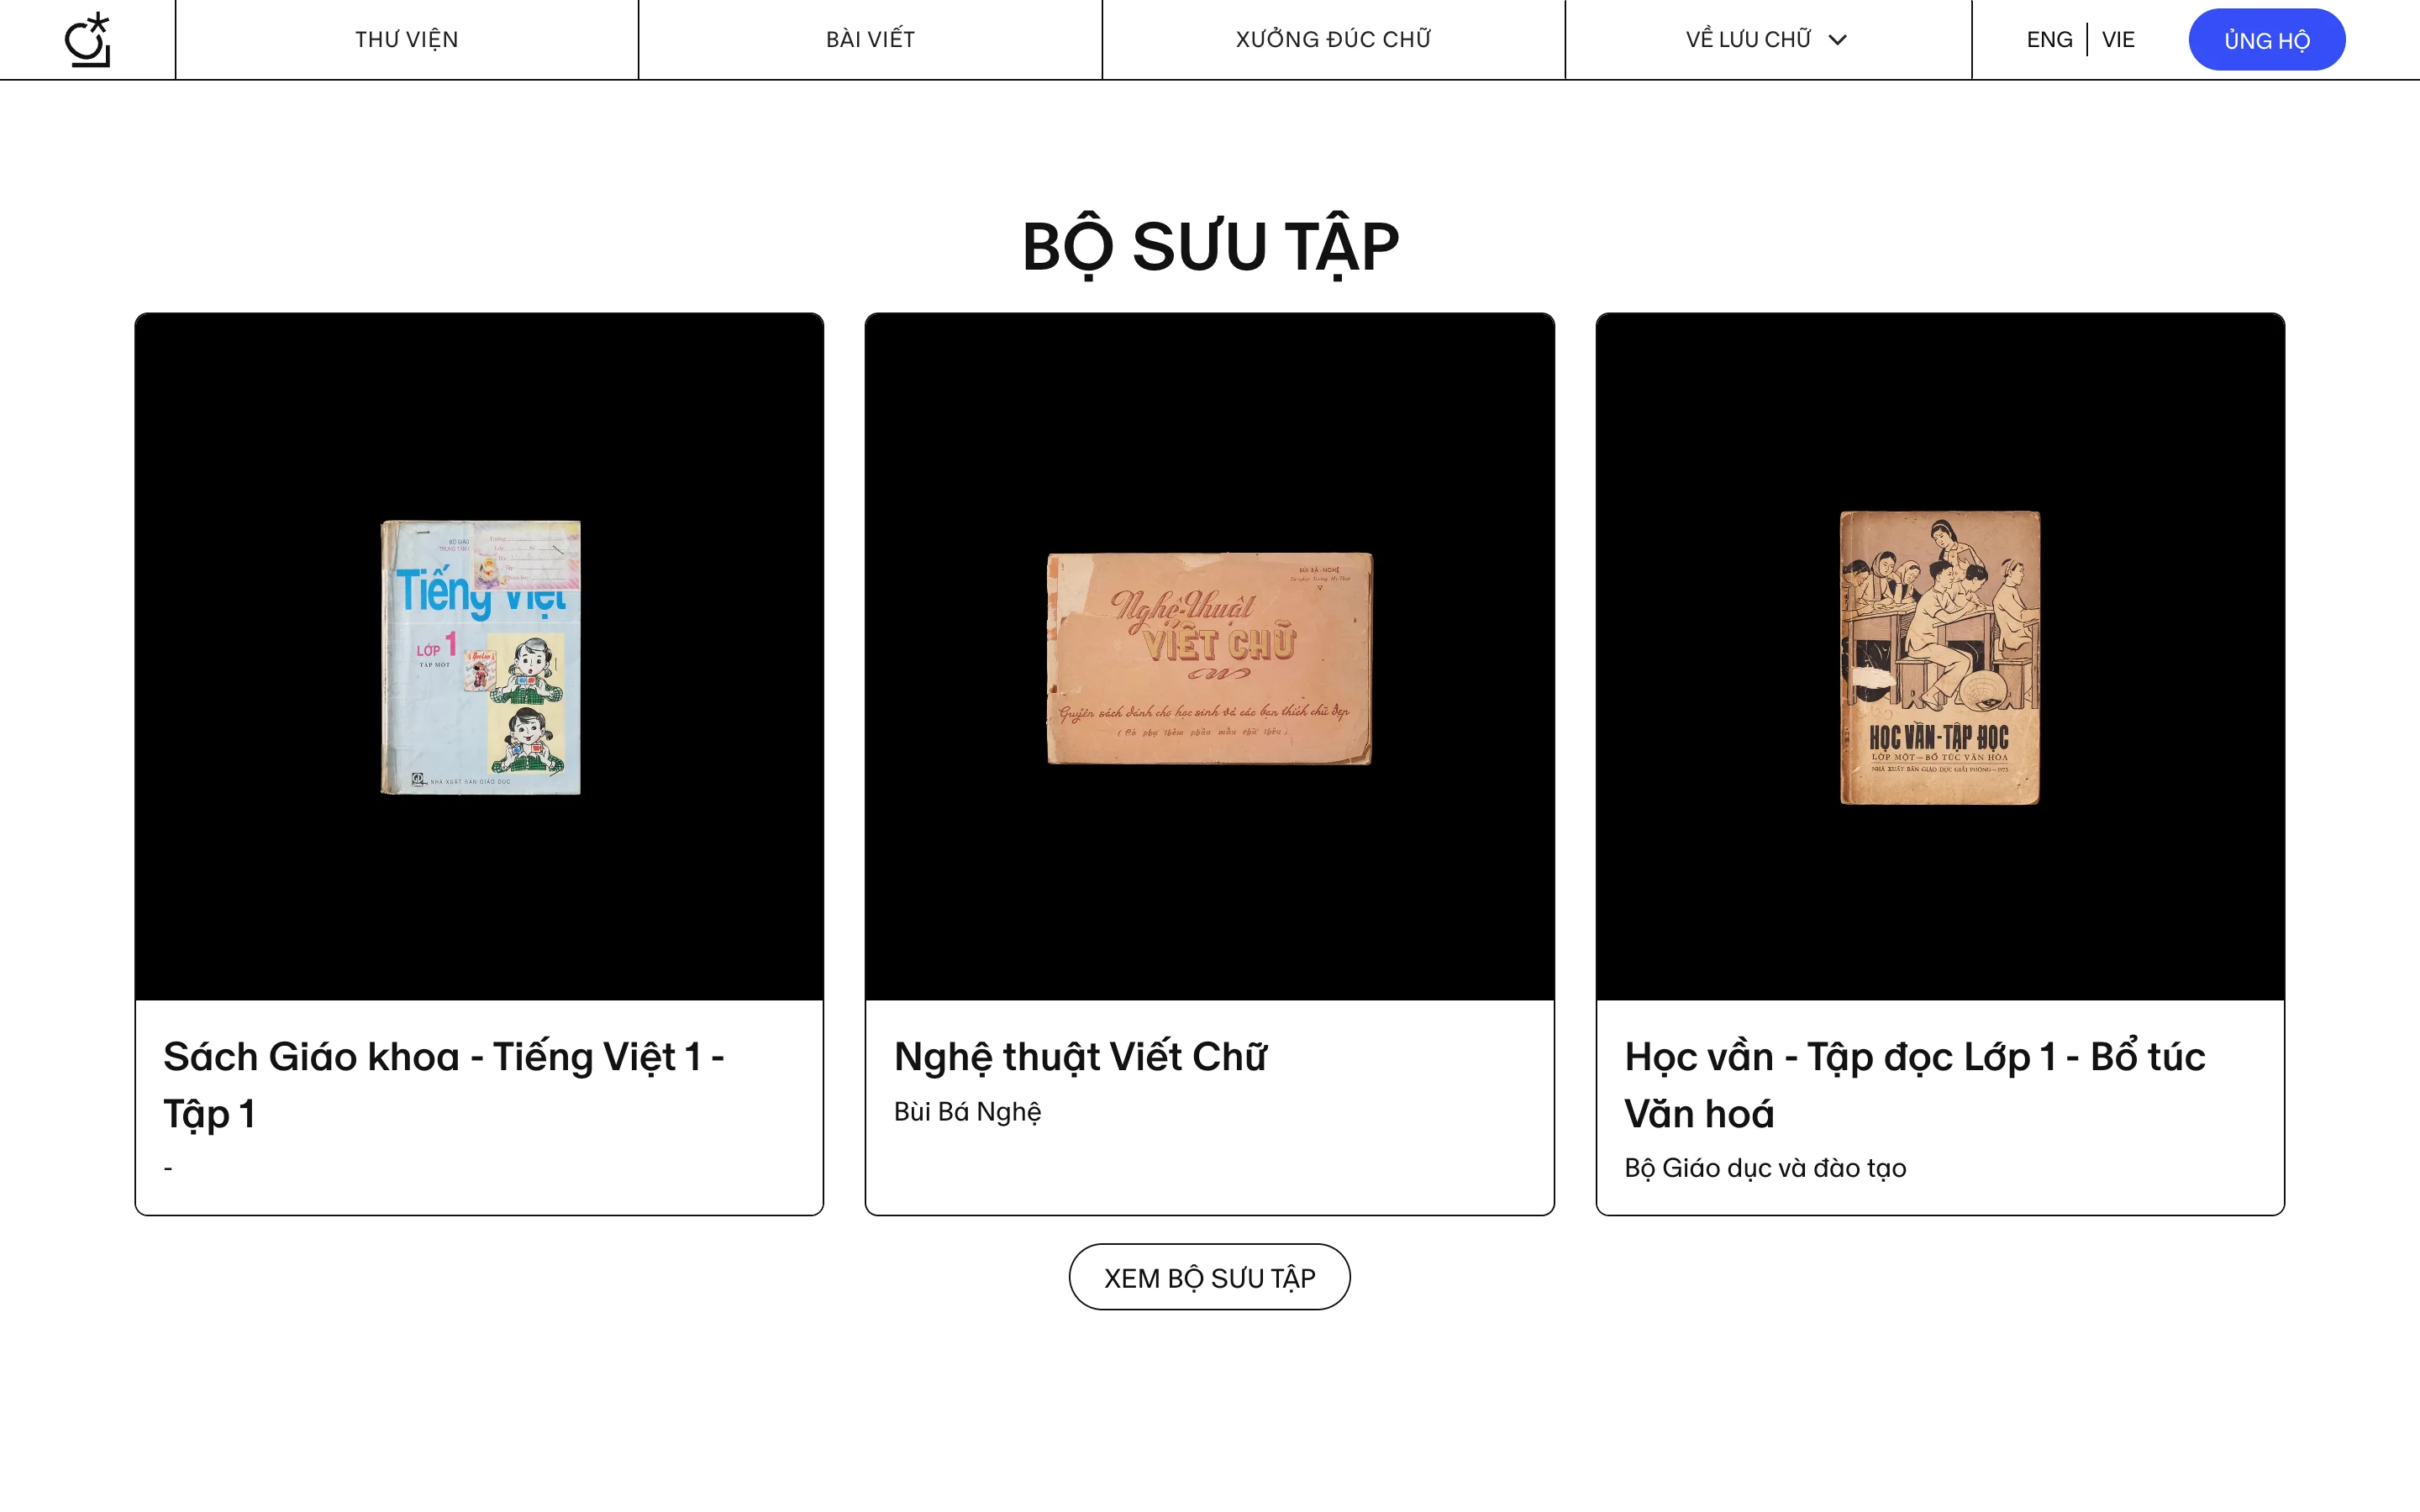Screen dimensions: 2420x1512
Task: Open Sách Giáo khoa - Tiếng Việt 1 title
Action: coord(444,1085)
